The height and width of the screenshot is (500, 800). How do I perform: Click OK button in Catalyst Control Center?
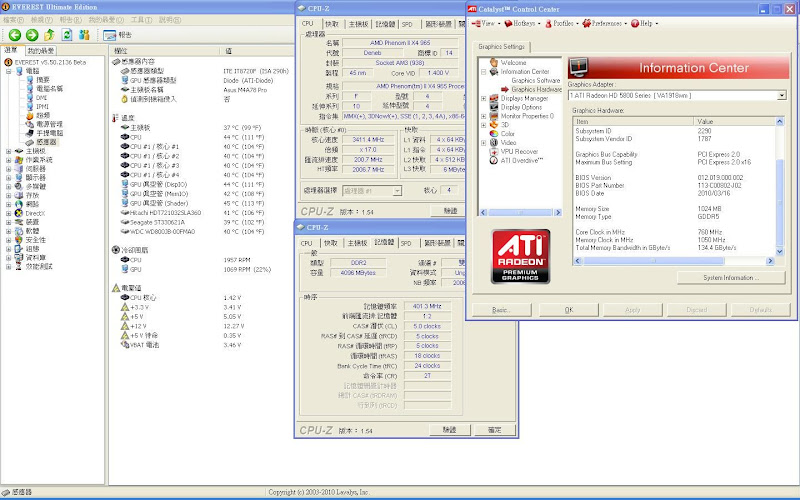click(568, 310)
